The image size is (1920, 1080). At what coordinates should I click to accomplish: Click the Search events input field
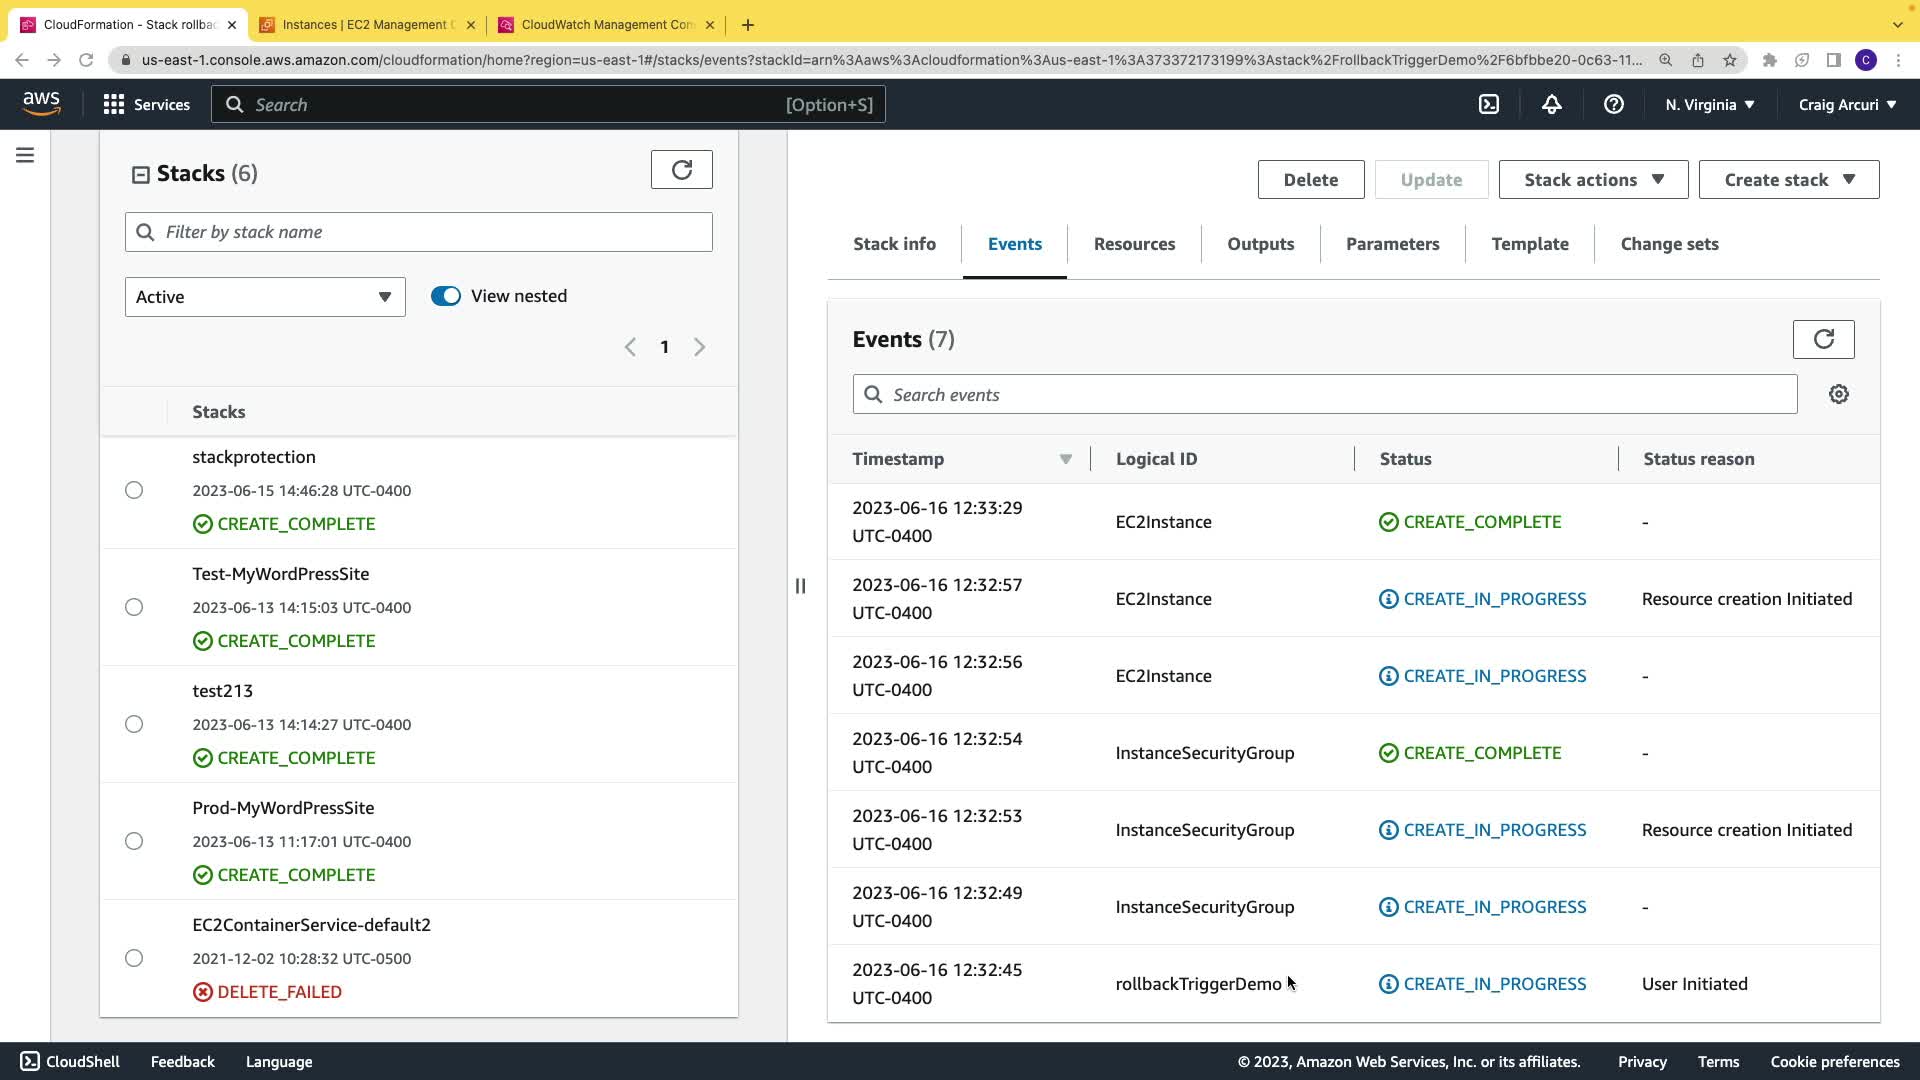[x=1324, y=394]
